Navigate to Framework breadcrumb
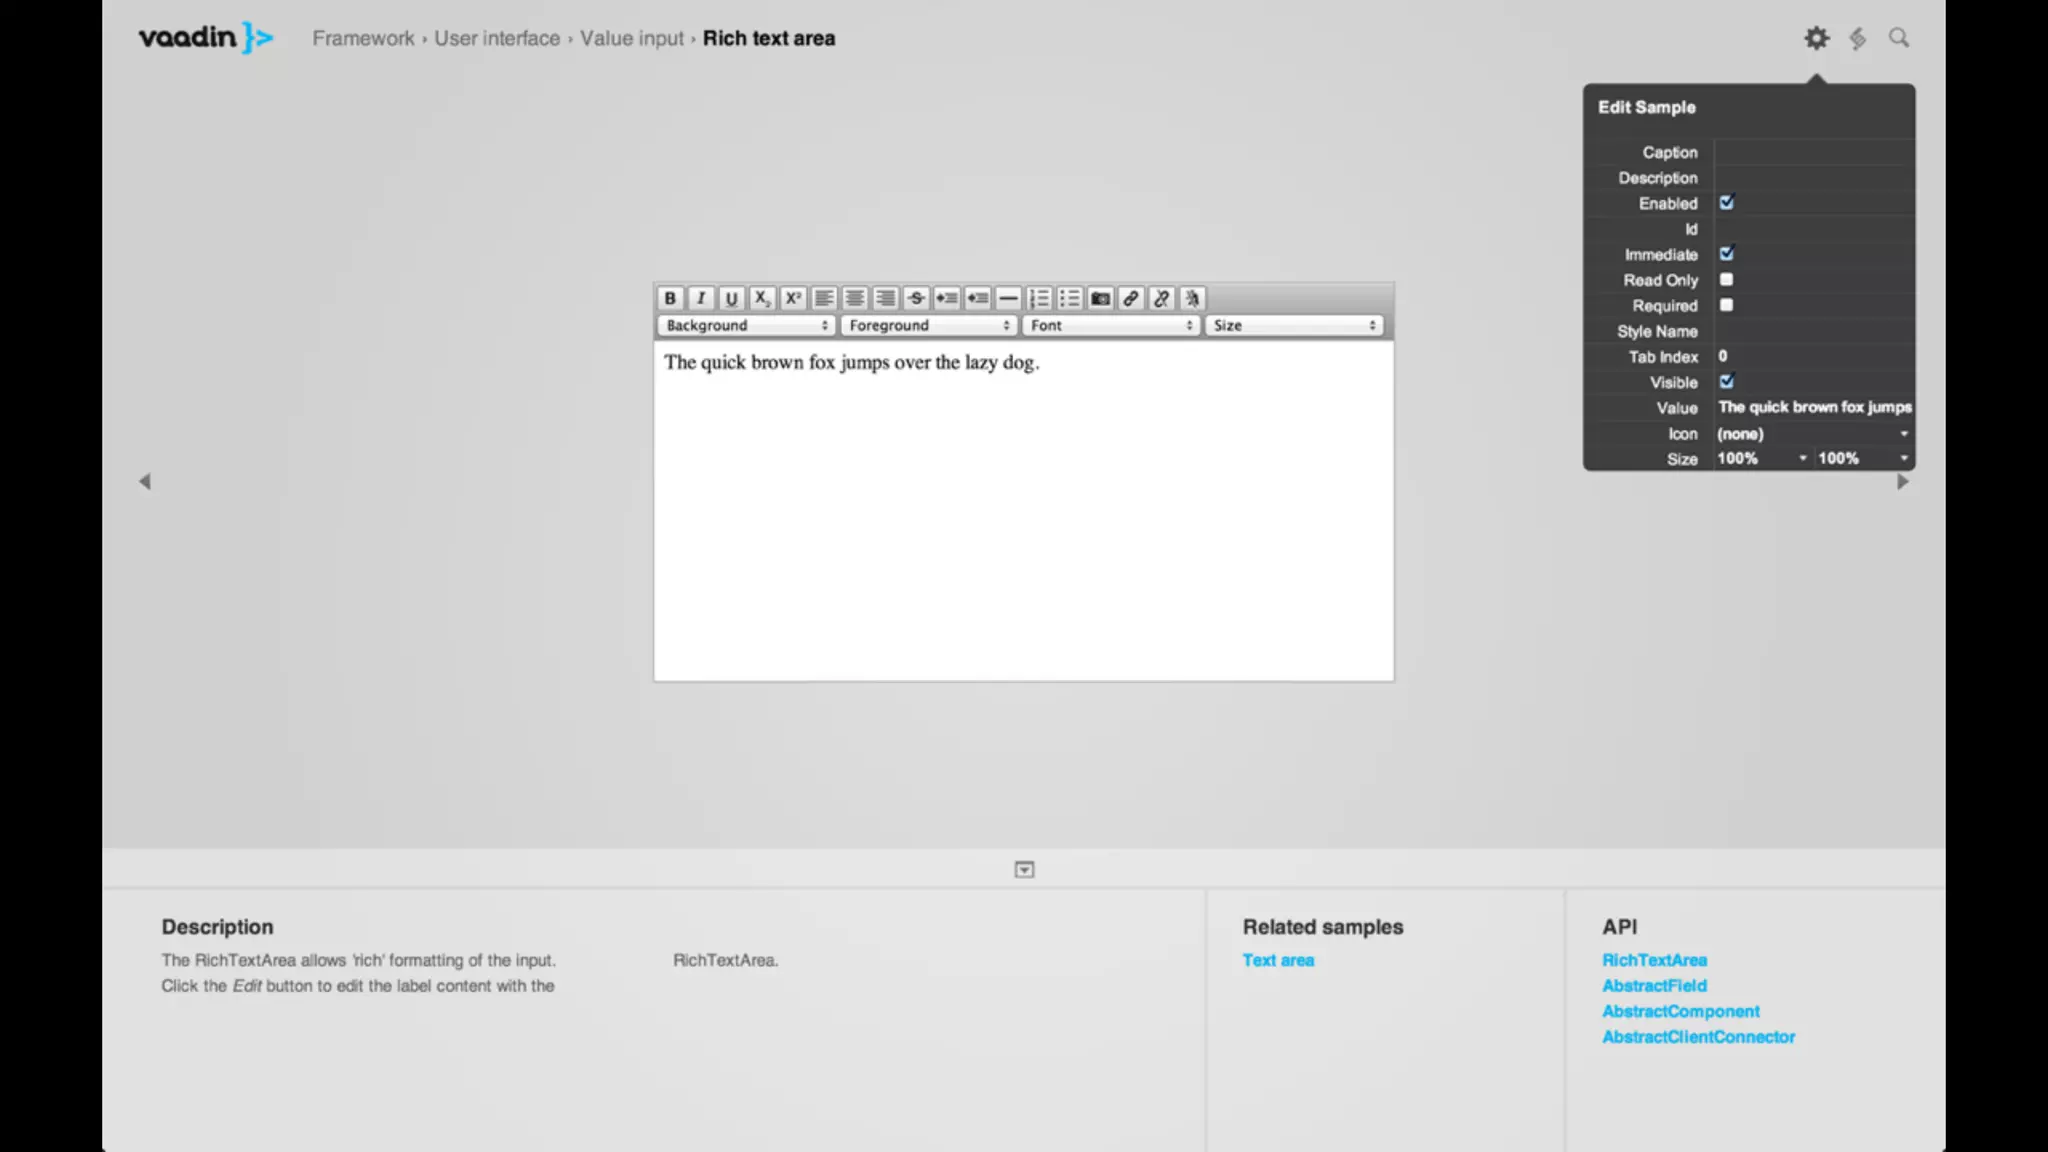Screen dimensions: 2048x1152 click(x=363, y=38)
